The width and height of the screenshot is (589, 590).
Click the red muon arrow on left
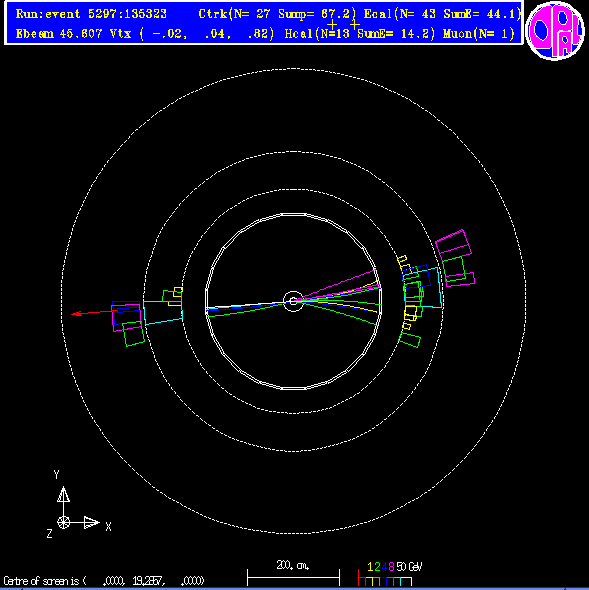pos(94,313)
